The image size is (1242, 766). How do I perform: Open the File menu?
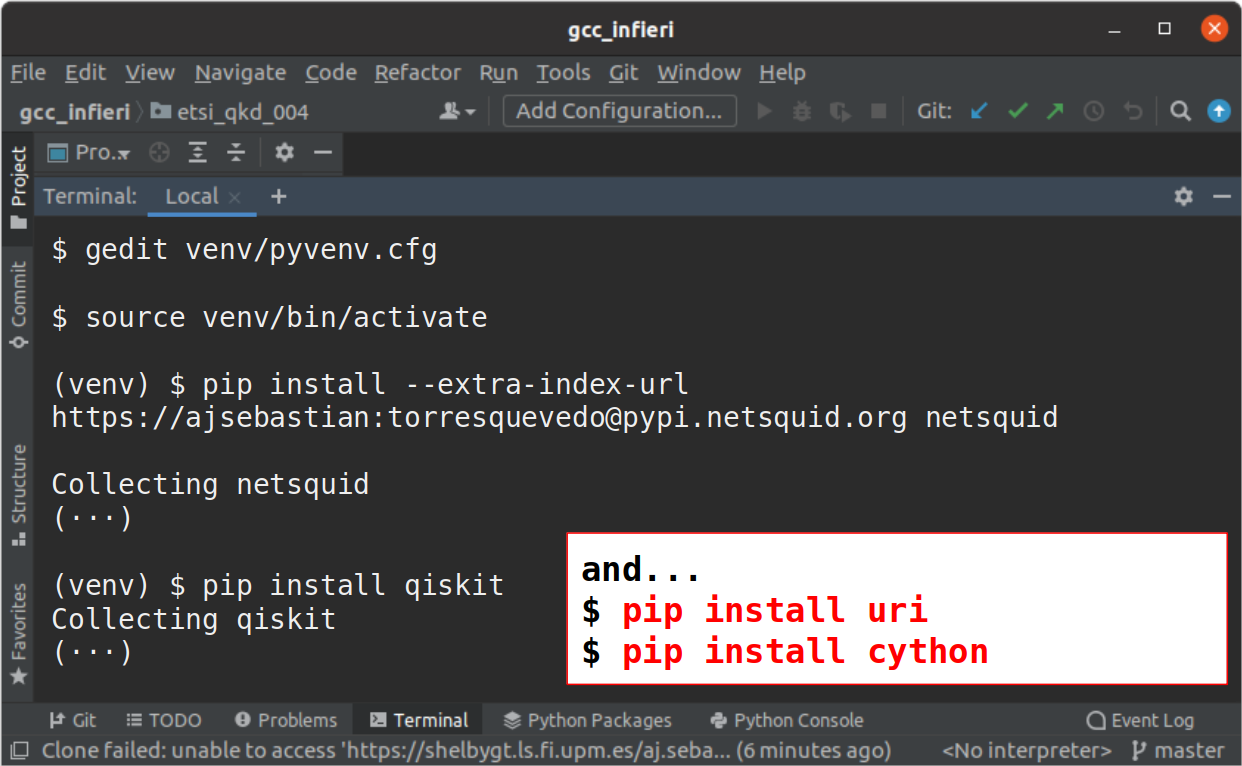(28, 73)
